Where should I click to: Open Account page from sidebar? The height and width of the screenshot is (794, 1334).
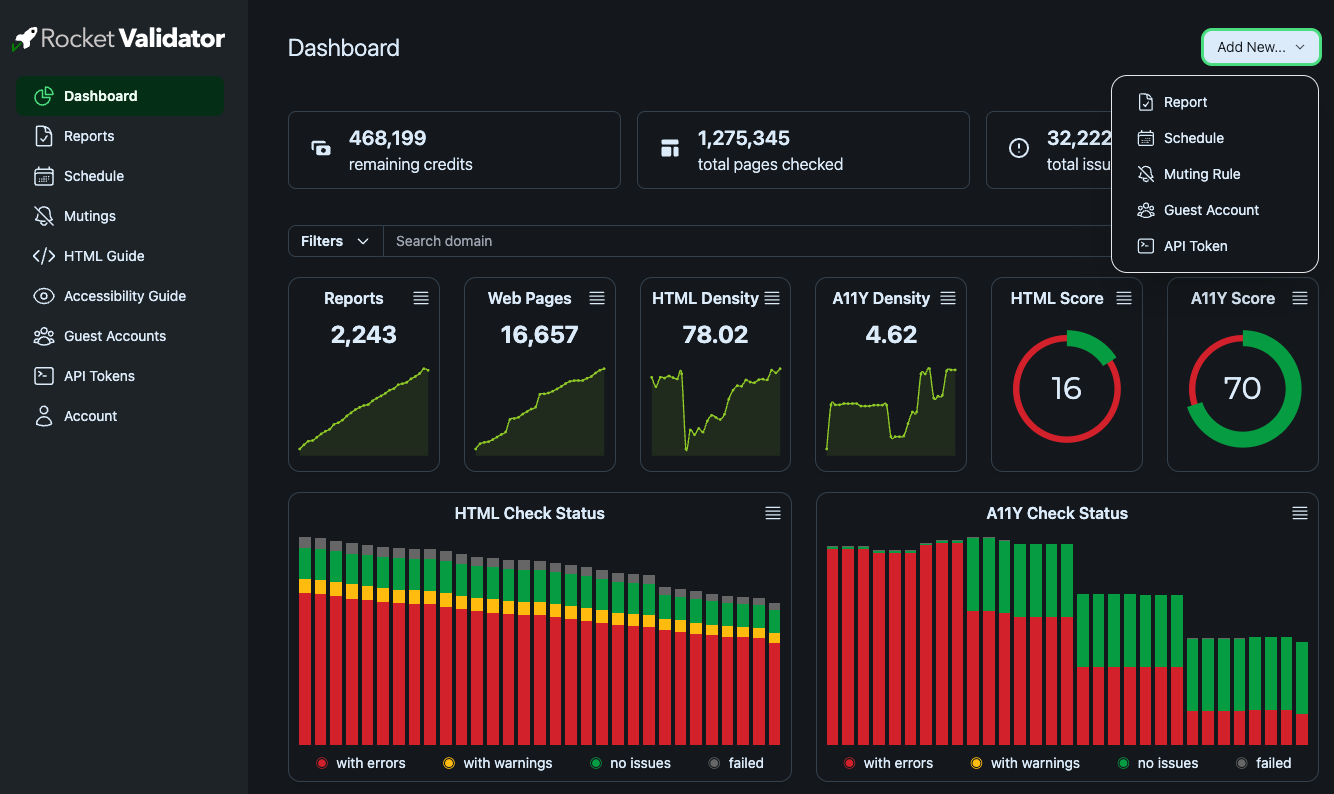(120, 416)
